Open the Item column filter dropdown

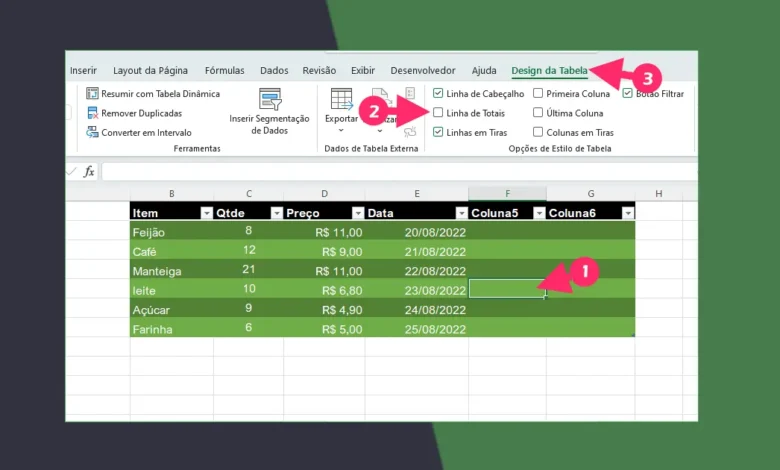[206, 213]
